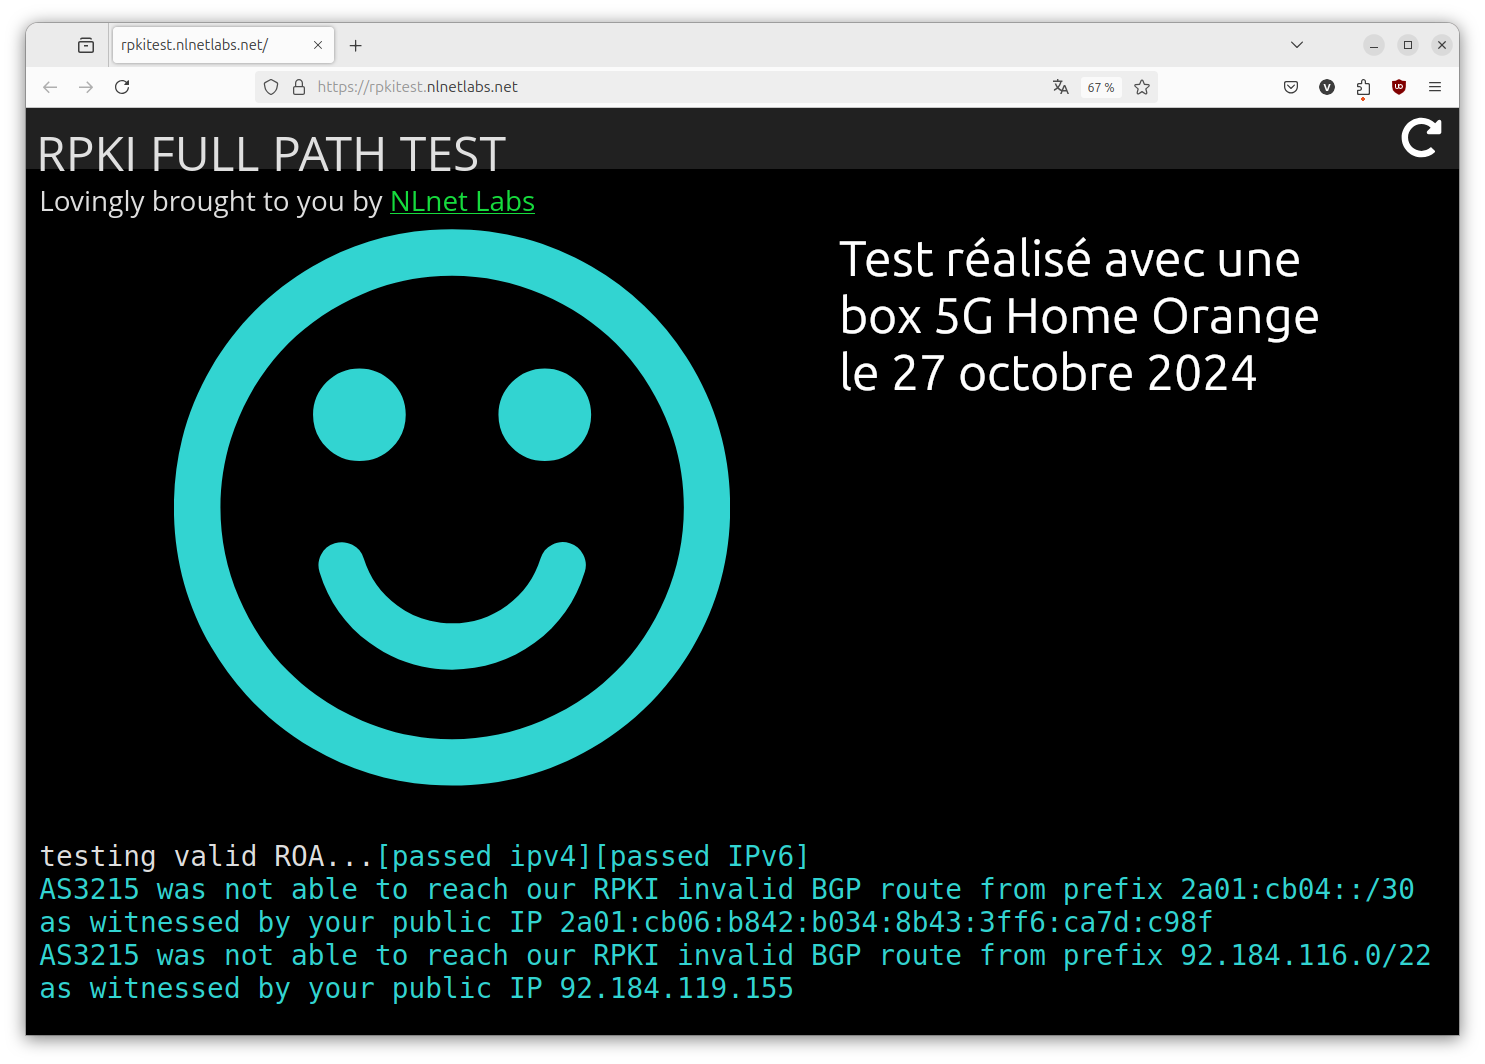This screenshot has height=1064, width=1485.
Task: Reset zoom via the 67% badge
Action: point(1101,87)
